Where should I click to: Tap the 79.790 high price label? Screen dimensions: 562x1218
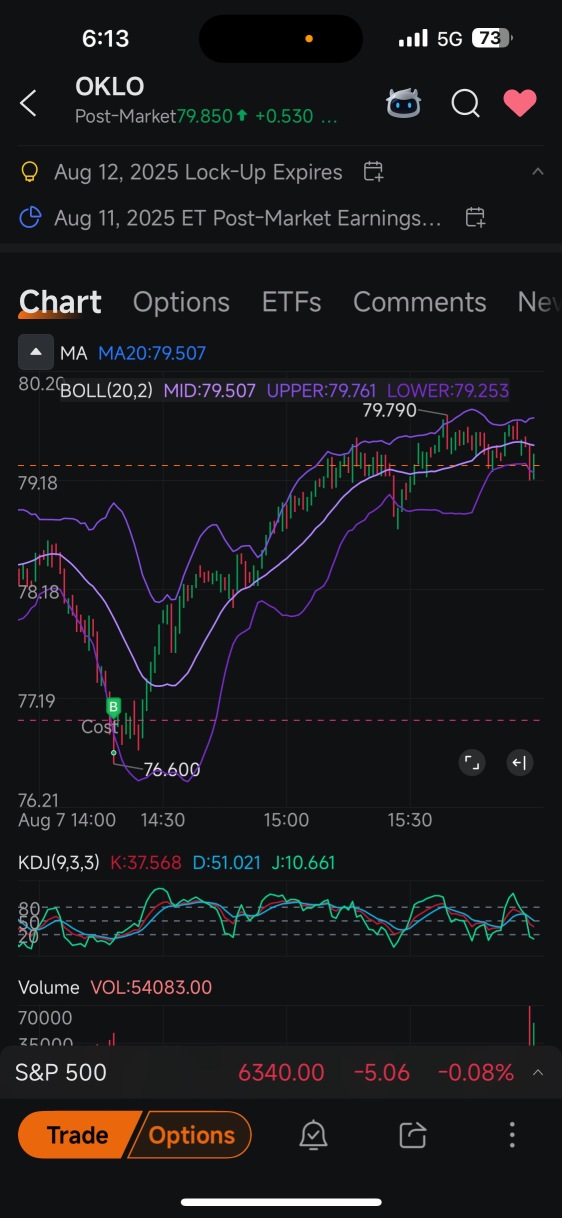389,410
